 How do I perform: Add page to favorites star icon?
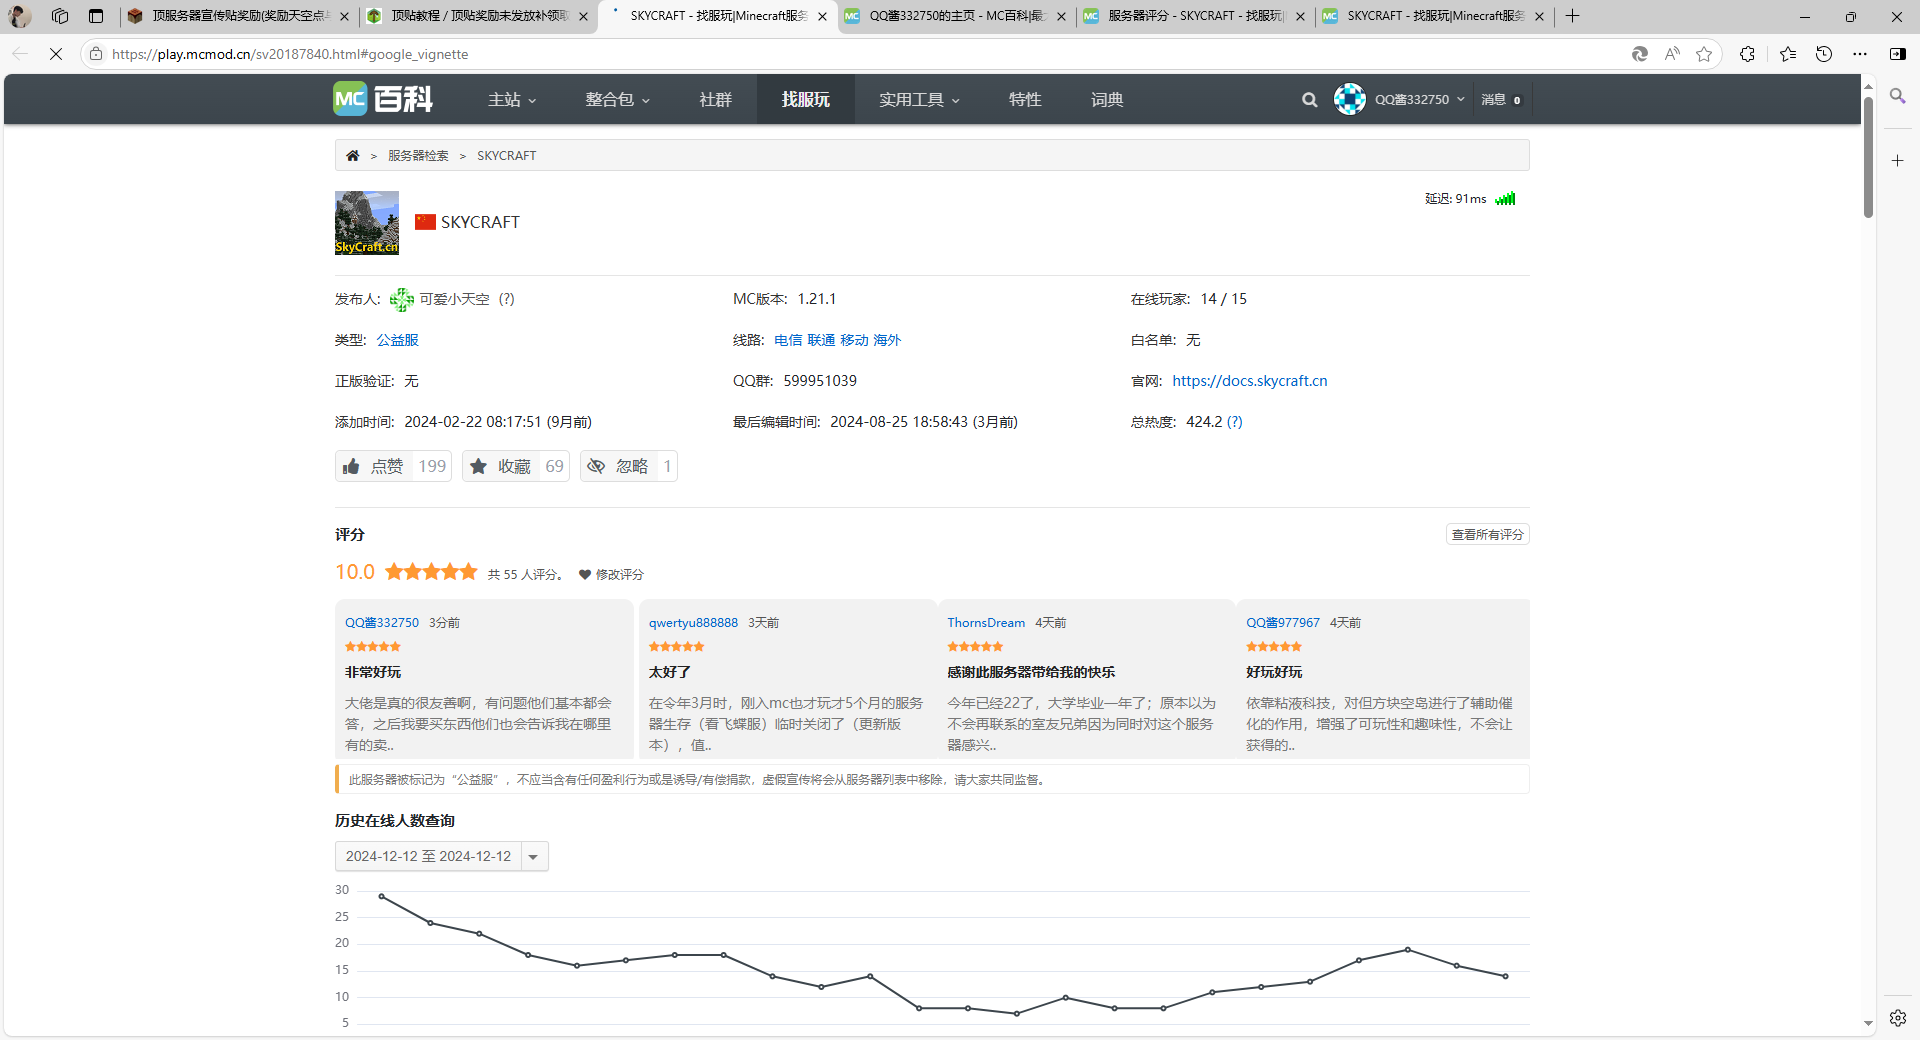point(1704,54)
